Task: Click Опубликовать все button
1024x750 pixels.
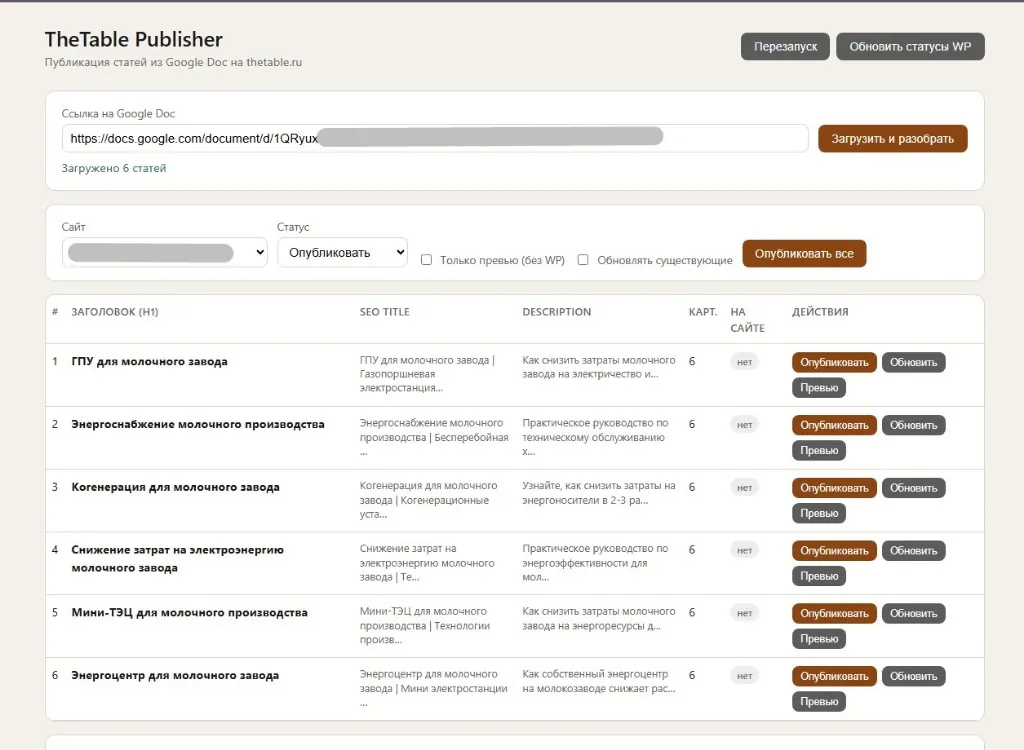Action: [804, 253]
